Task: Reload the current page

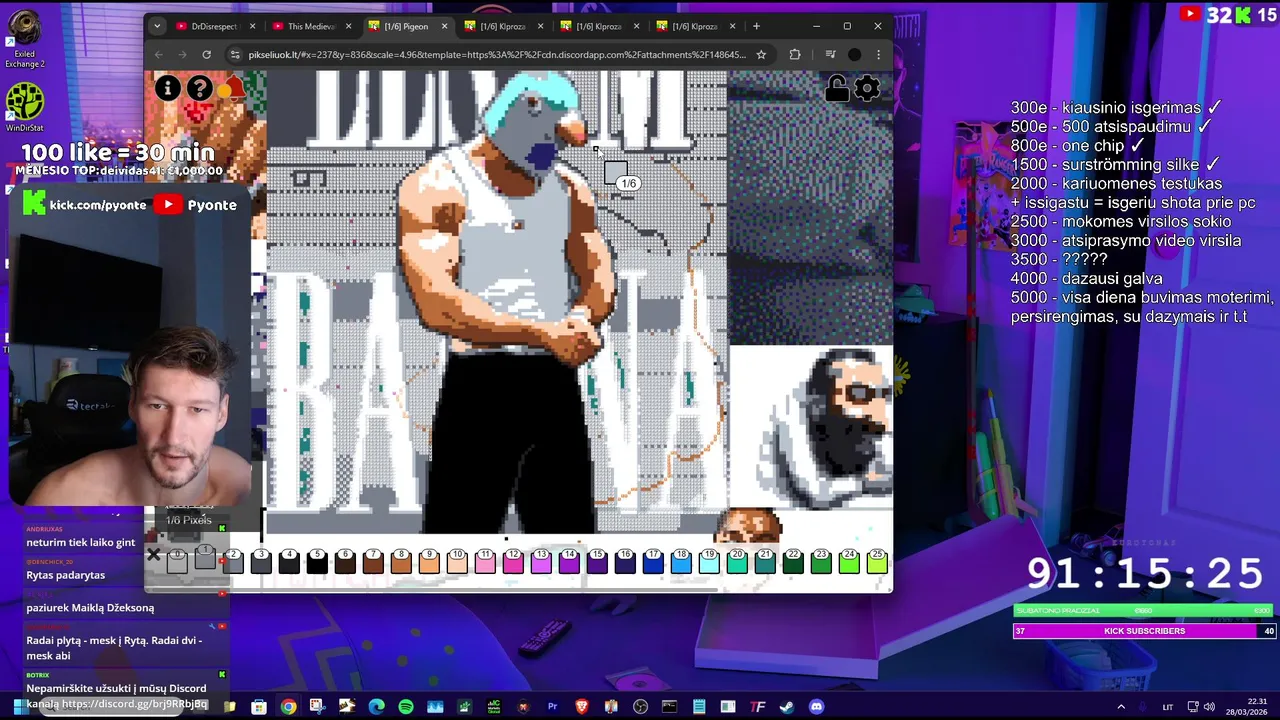Action: pyautogui.click(x=206, y=55)
